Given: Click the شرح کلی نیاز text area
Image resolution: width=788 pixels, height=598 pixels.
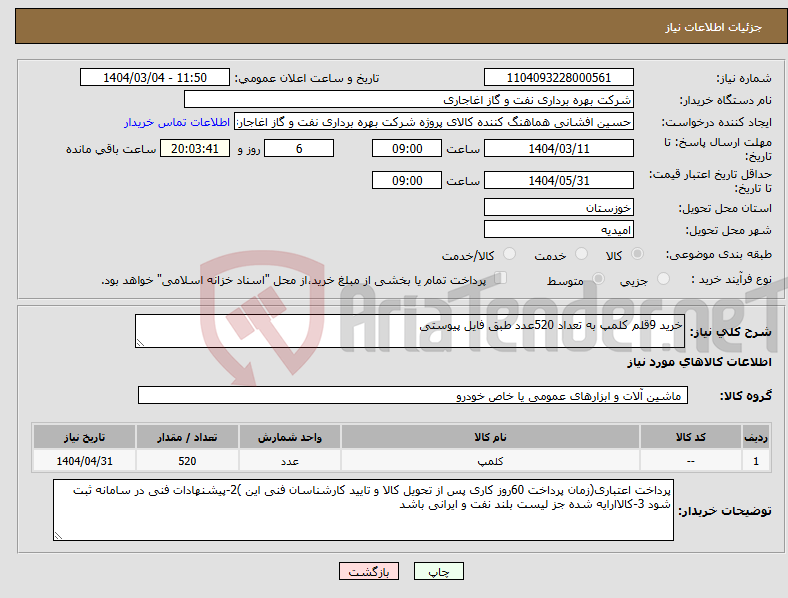Looking at the screenshot, I should pos(410,331).
